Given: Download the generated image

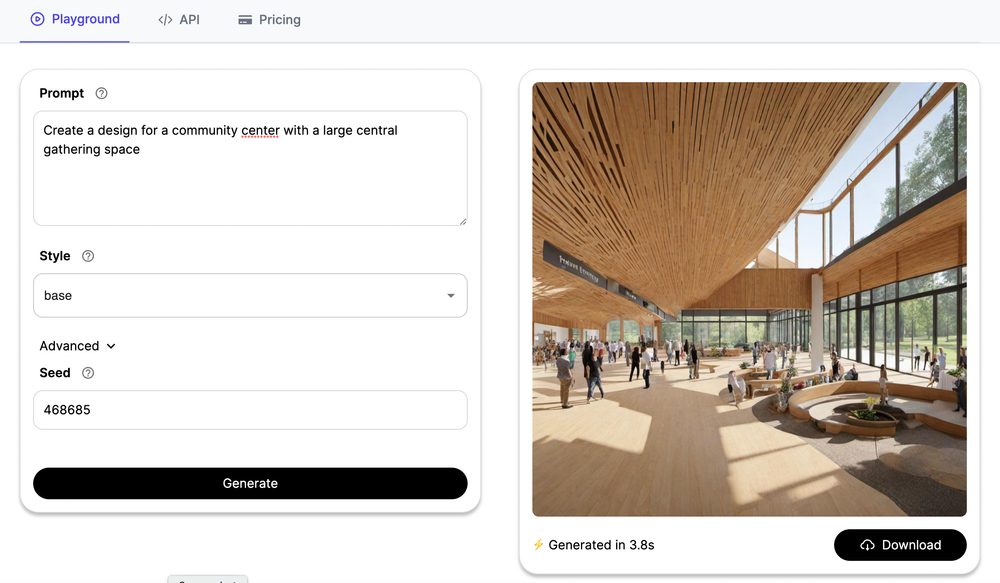Looking at the screenshot, I should point(900,545).
